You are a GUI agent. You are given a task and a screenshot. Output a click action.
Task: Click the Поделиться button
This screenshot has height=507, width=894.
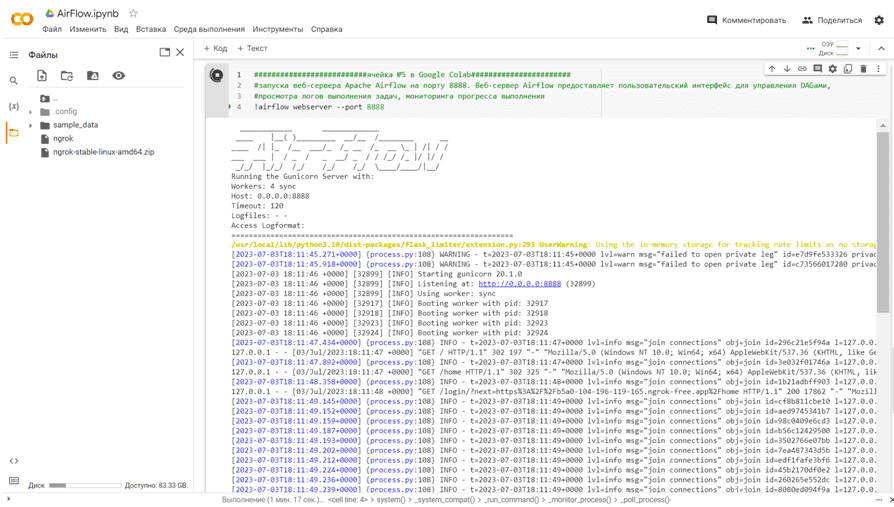tap(832, 20)
